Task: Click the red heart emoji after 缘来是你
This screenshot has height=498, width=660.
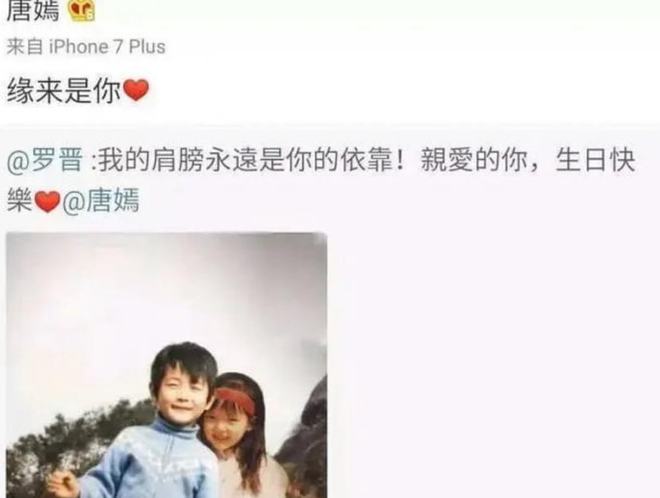Action: [x=136, y=90]
